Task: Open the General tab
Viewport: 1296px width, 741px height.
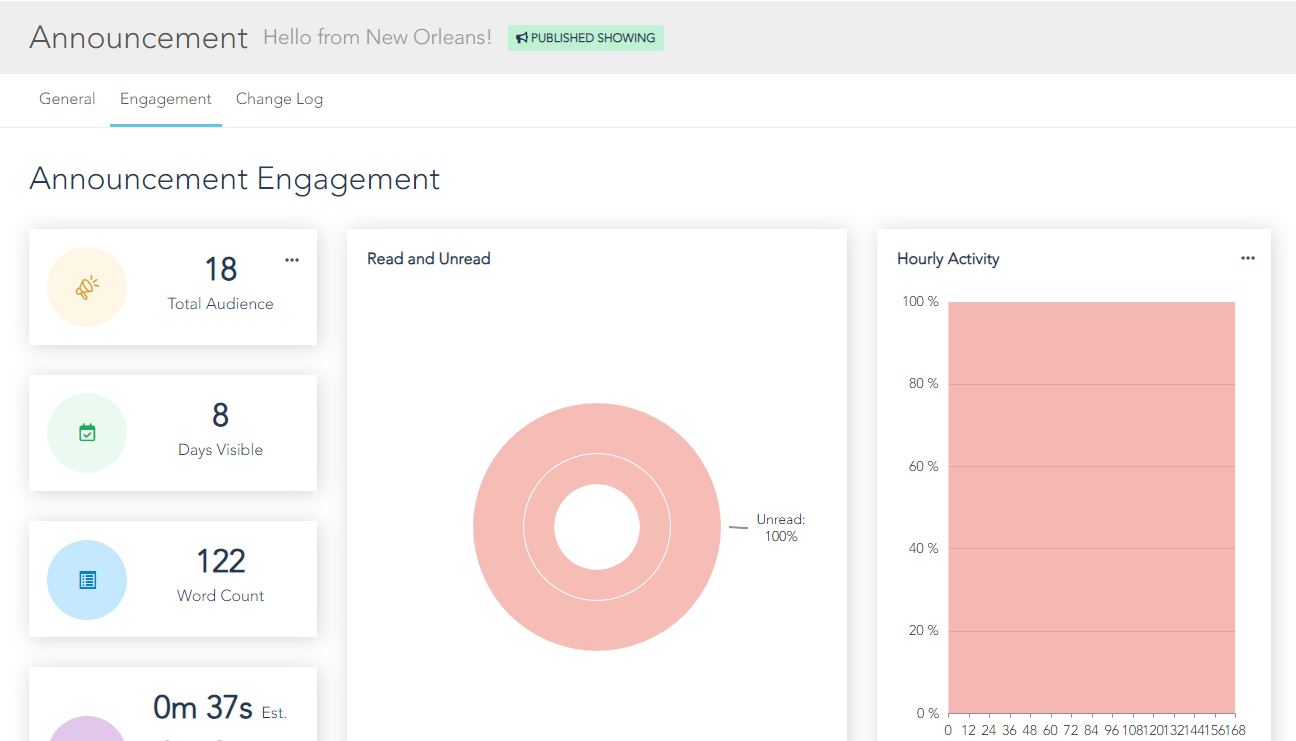Action: pos(67,99)
